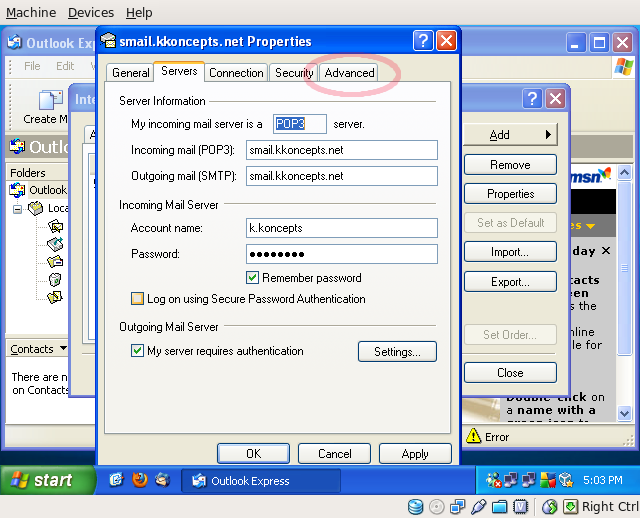
Task: Click Properties in Internet Accounts window
Action: coord(510,193)
